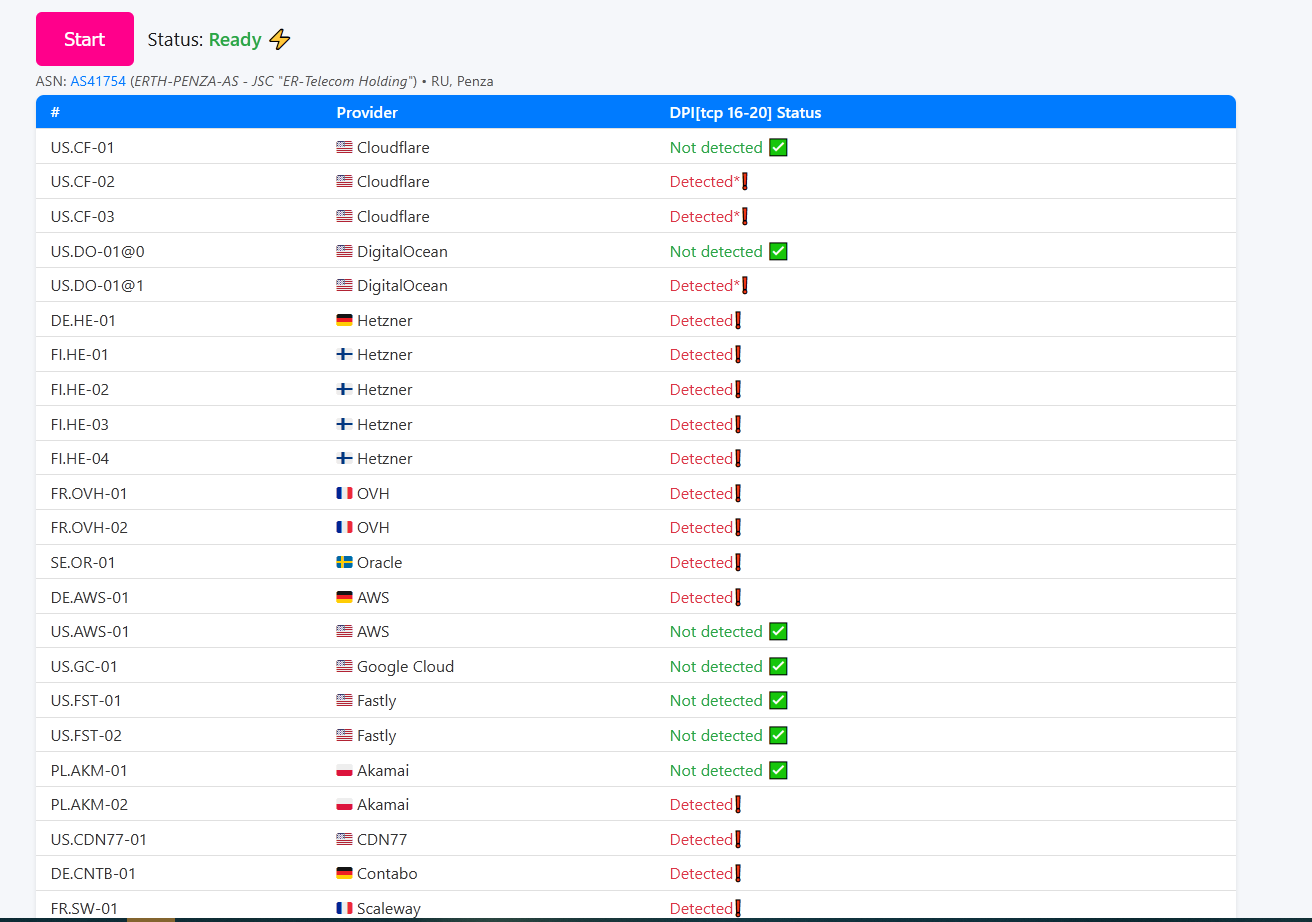Image resolution: width=1312 pixels, height=922 pixels.
Task: Click the red exclamation mark in the FI.HE-03 row
Action: (738, 424)
